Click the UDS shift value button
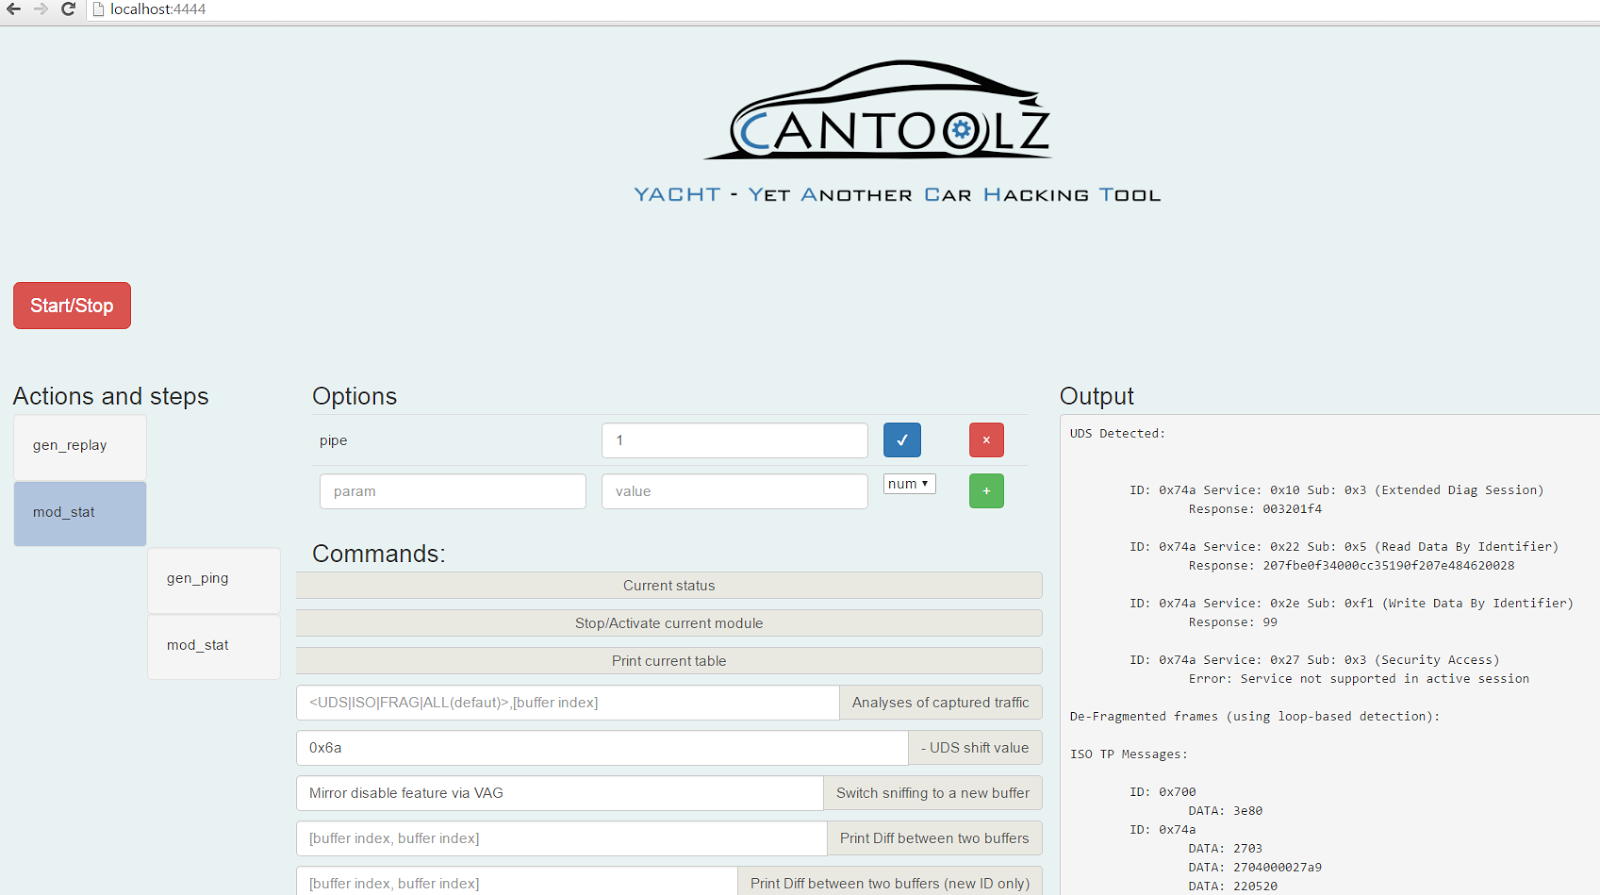The width and height of the screenshot is (1600, 895). click(x=976, y=748)
